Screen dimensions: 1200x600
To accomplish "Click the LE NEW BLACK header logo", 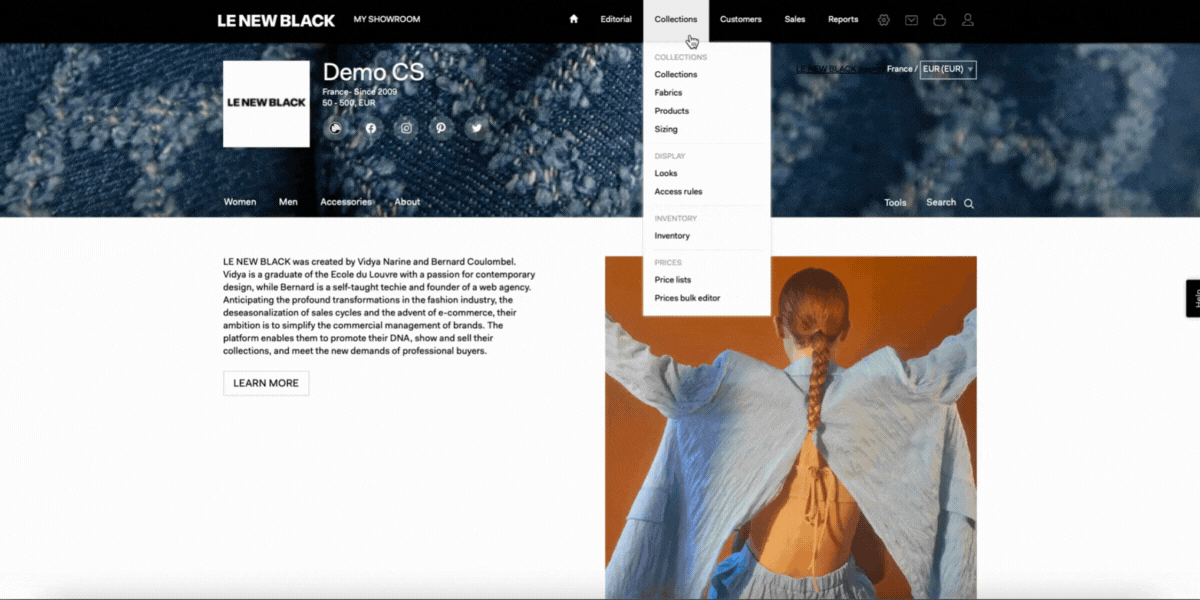I will pos(276,20).
